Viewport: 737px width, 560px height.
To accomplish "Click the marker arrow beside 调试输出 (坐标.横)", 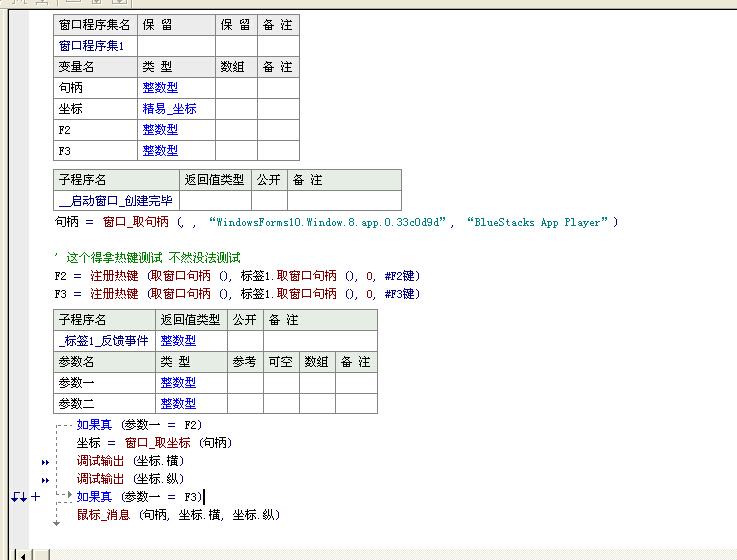I will point(45,462).
